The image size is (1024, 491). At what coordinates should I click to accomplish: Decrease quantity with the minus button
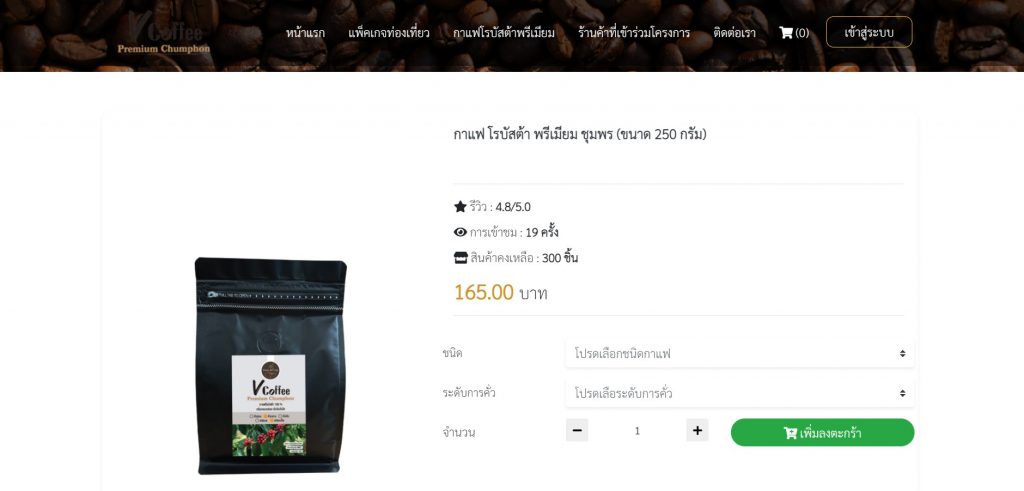pos(577,430)
